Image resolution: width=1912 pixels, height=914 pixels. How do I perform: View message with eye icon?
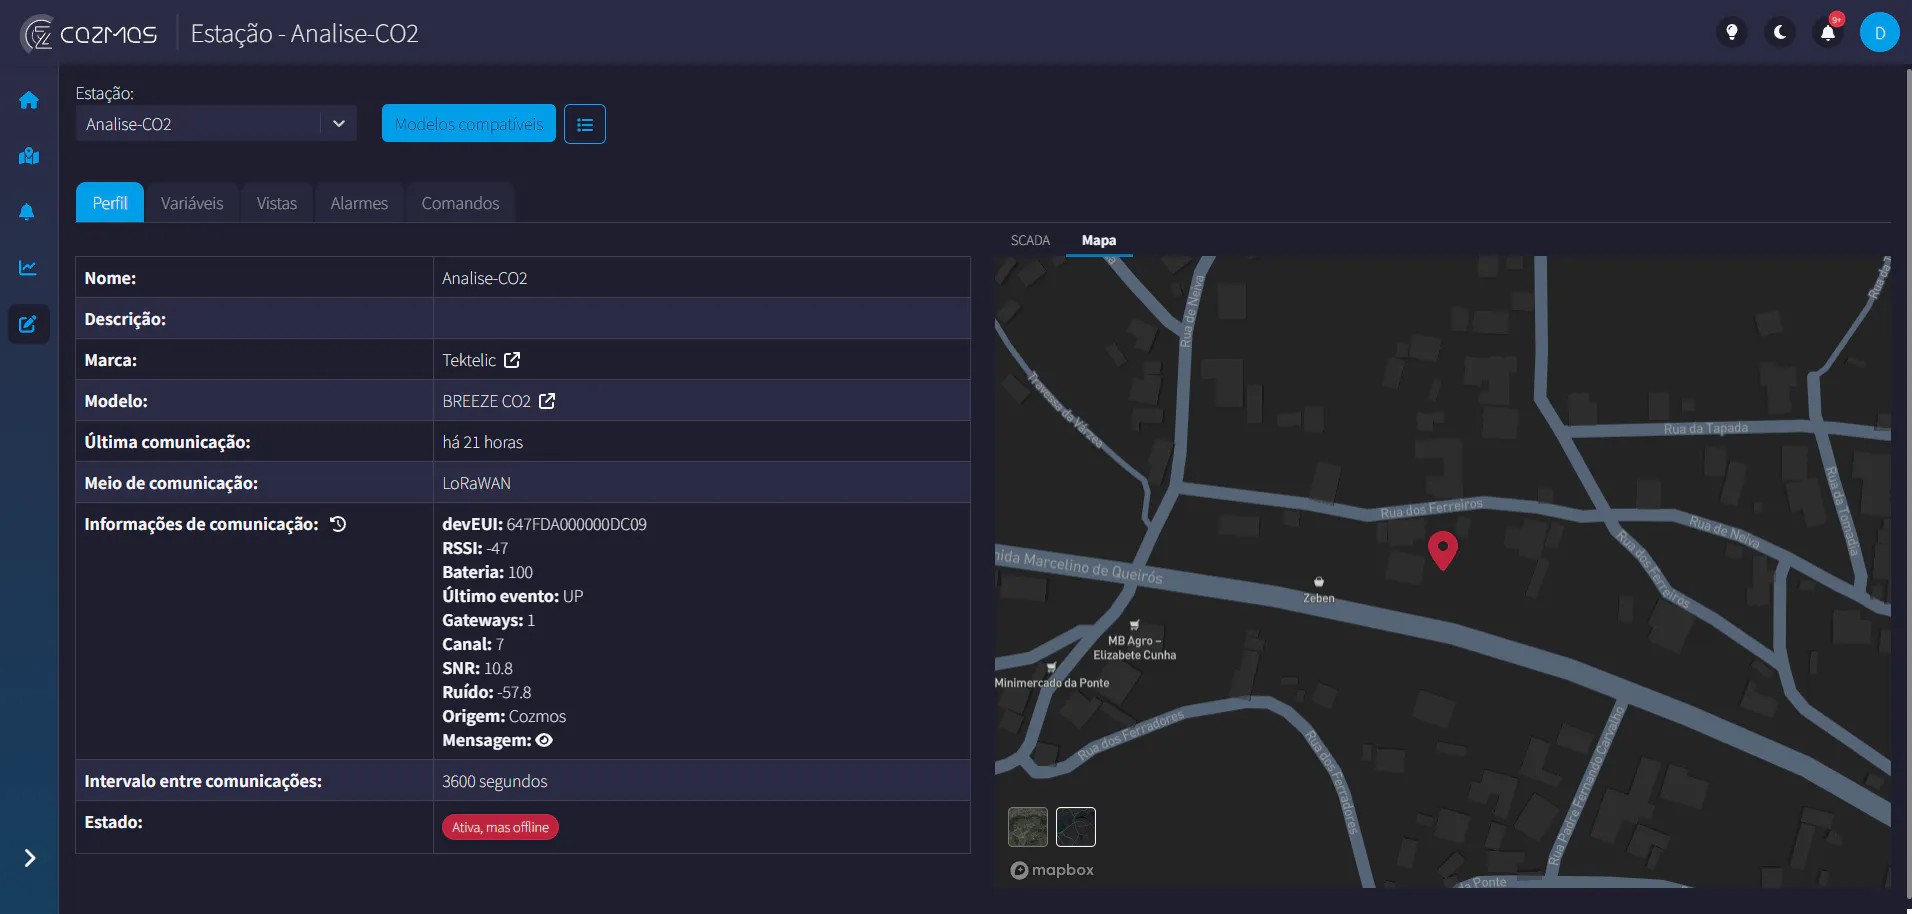tap(544, 741)
